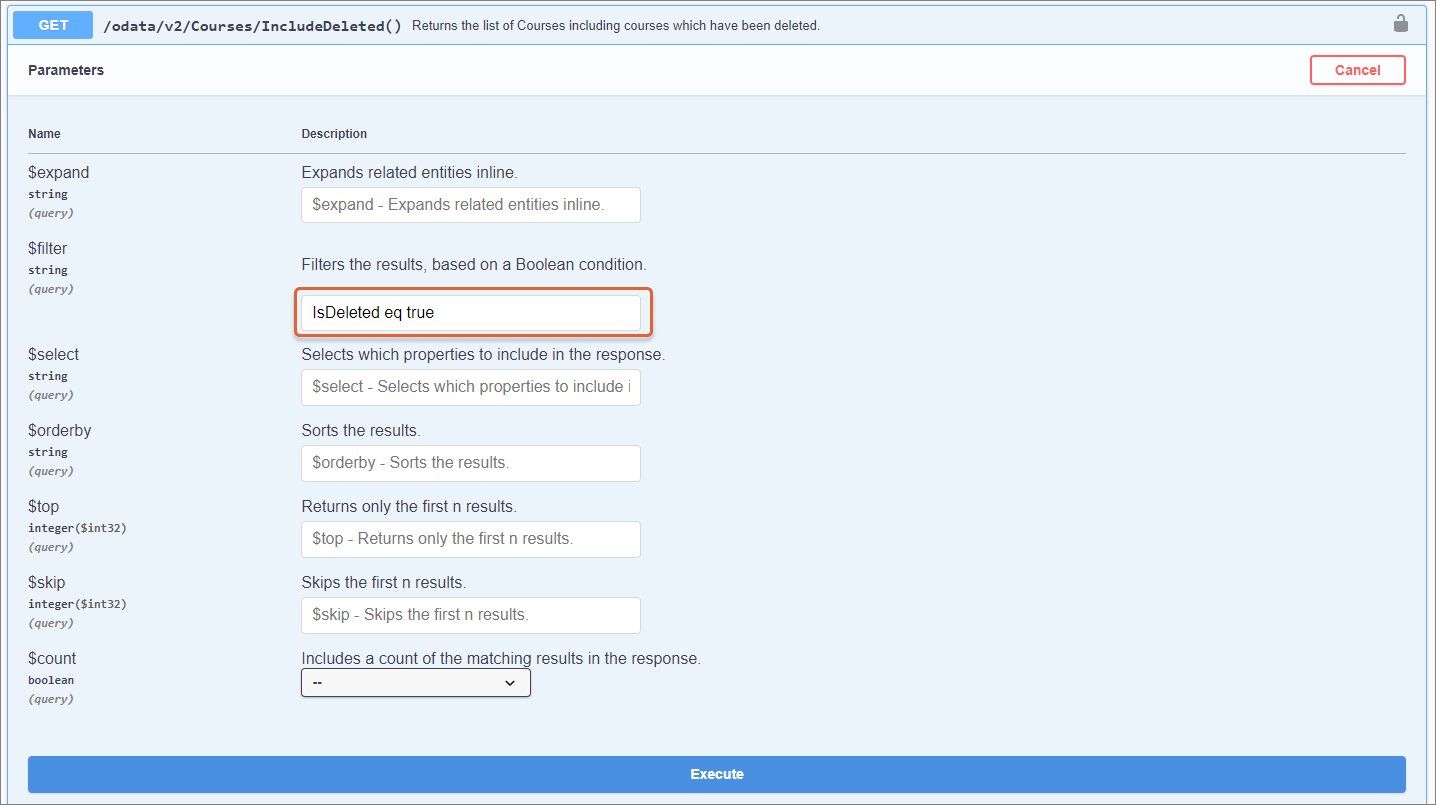Click the $skip input box
1436x805 pixels.
pyautogui.click(x=470, y=615)
